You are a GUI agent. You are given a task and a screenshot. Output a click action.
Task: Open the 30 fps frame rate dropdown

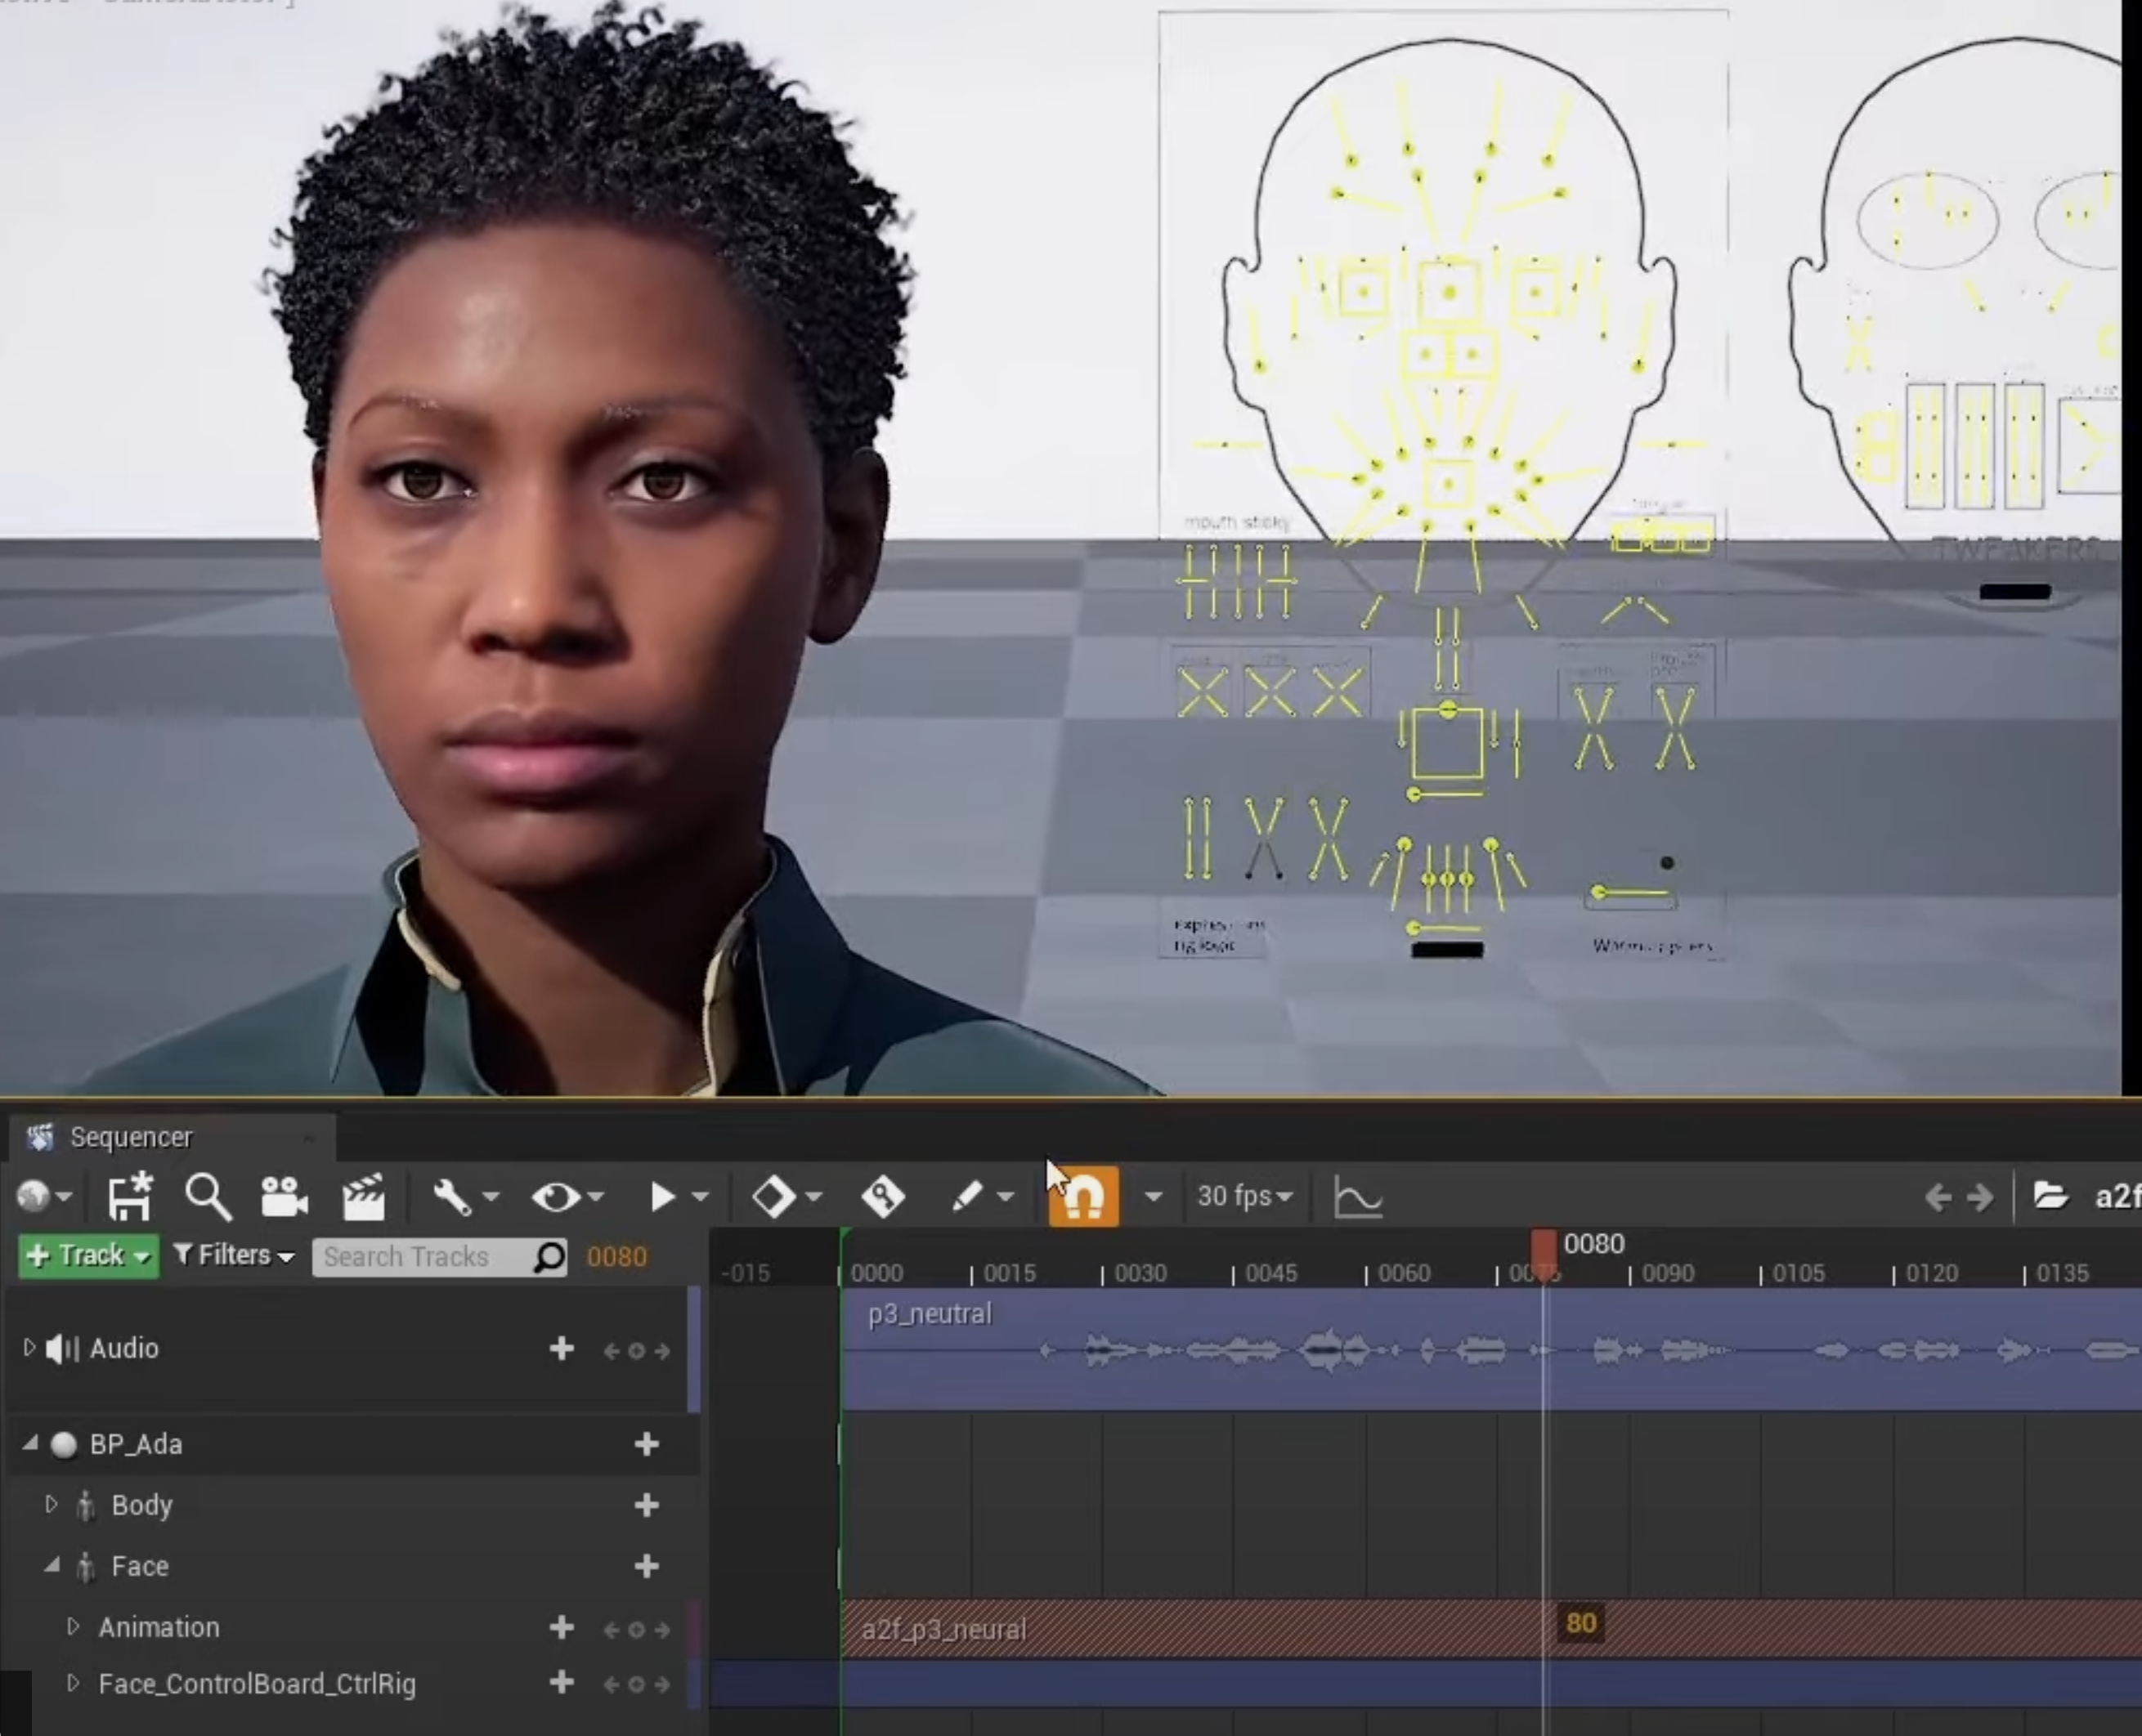coord(1244,1196)
